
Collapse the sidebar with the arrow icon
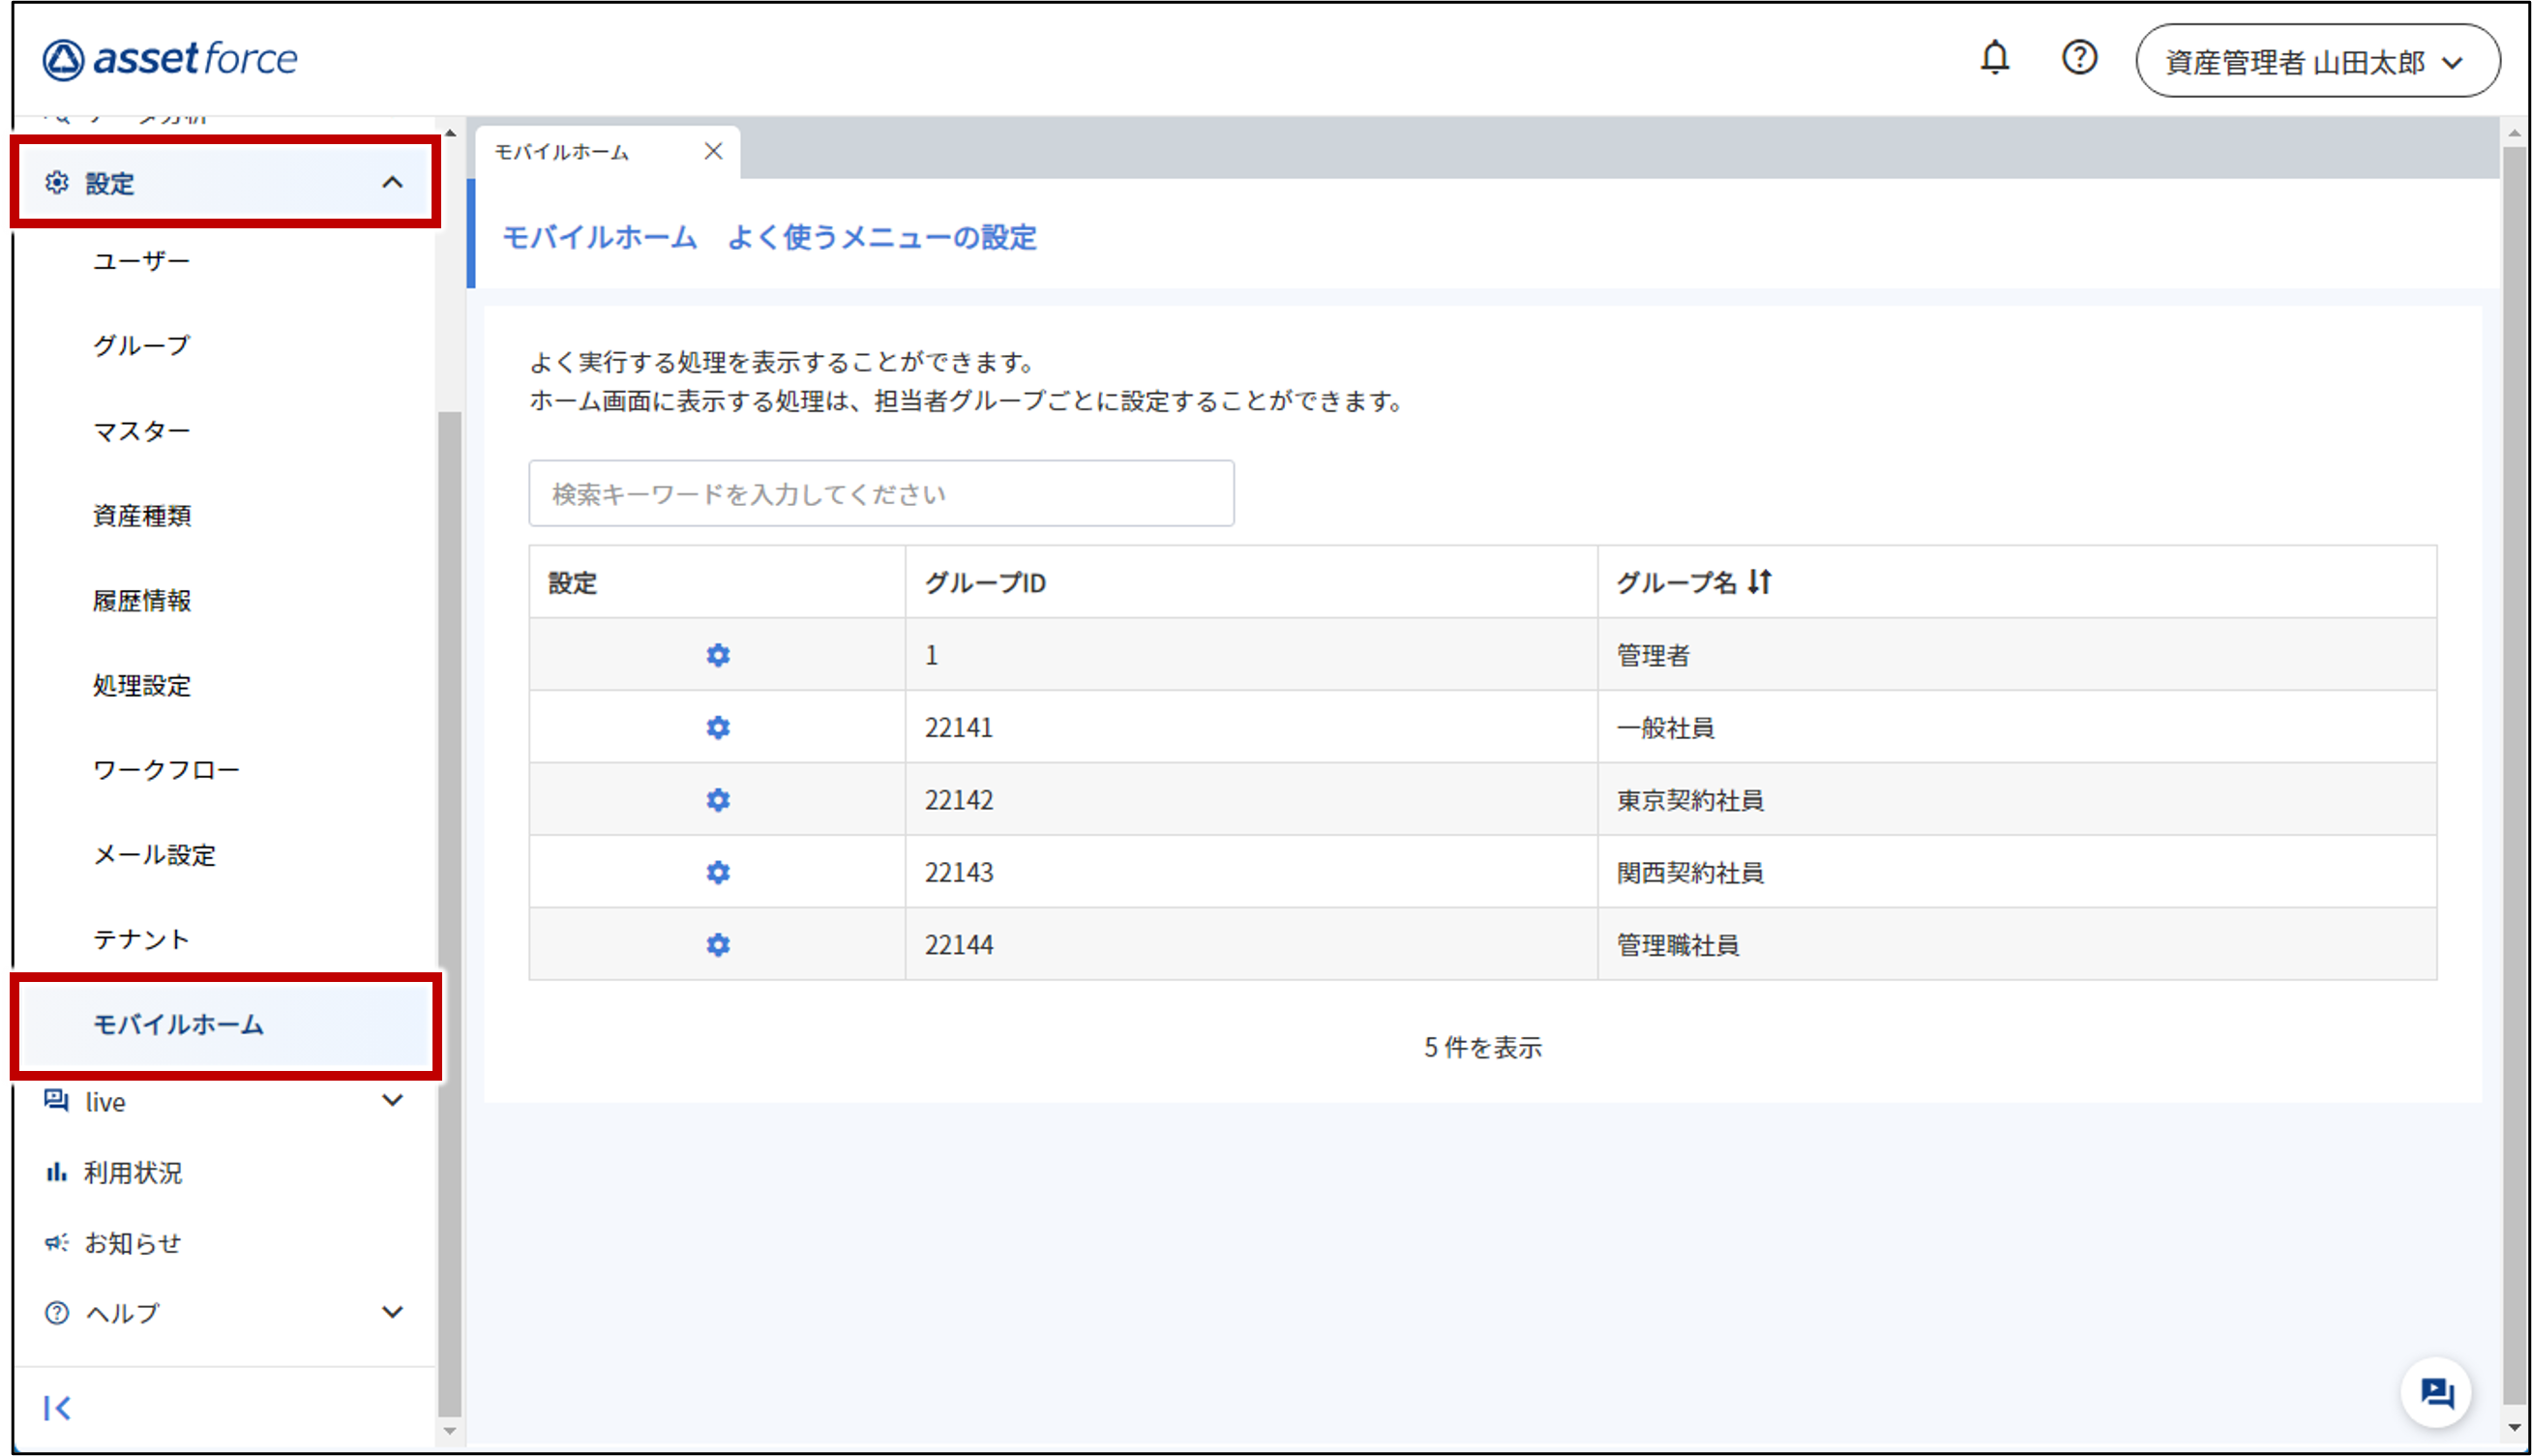click(57, 1408)
